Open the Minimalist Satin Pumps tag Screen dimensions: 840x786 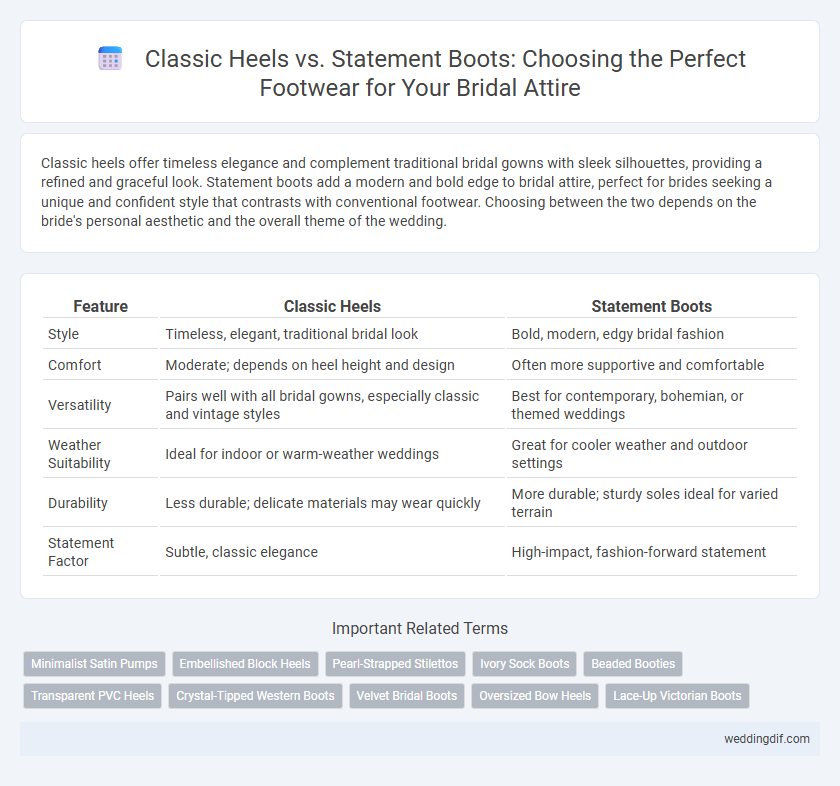tap(94, 663)
